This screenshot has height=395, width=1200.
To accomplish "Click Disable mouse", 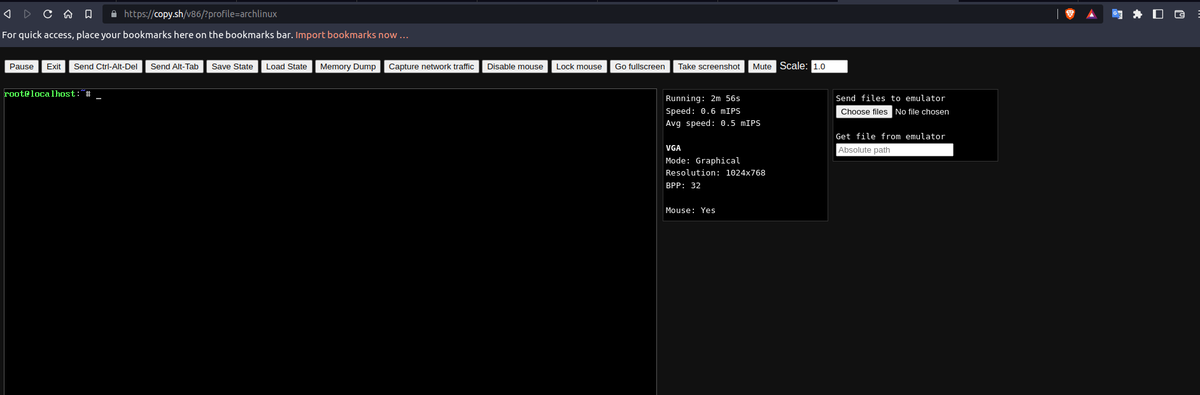I will point(515,67).
